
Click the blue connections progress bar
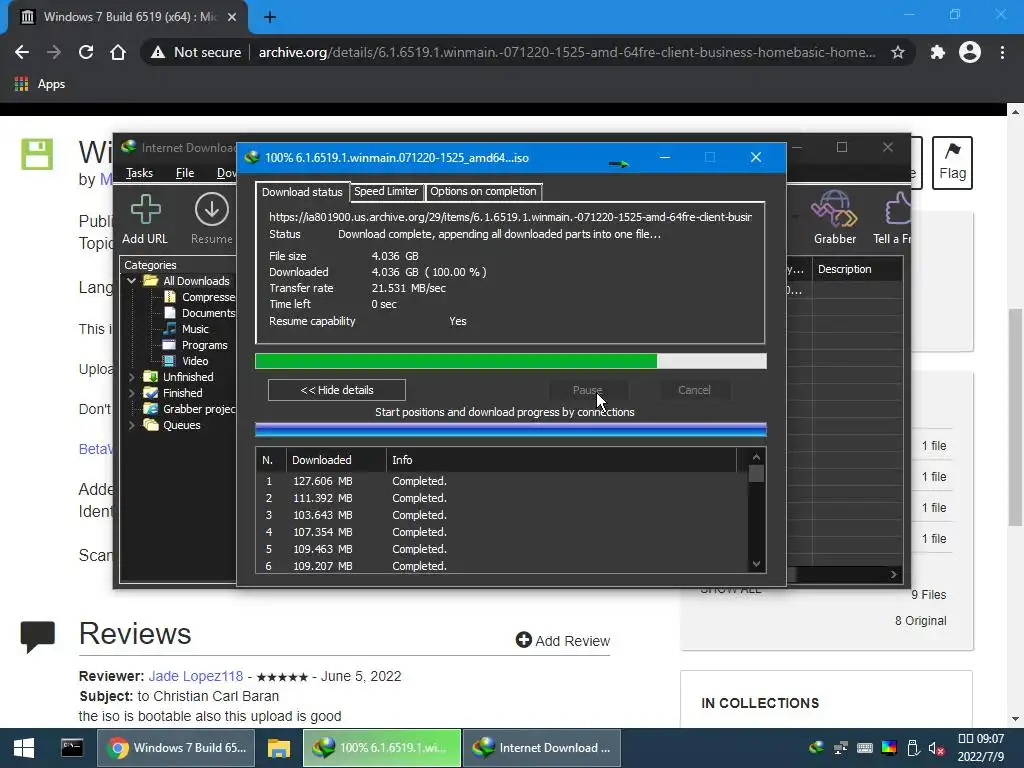coord(511,430)
